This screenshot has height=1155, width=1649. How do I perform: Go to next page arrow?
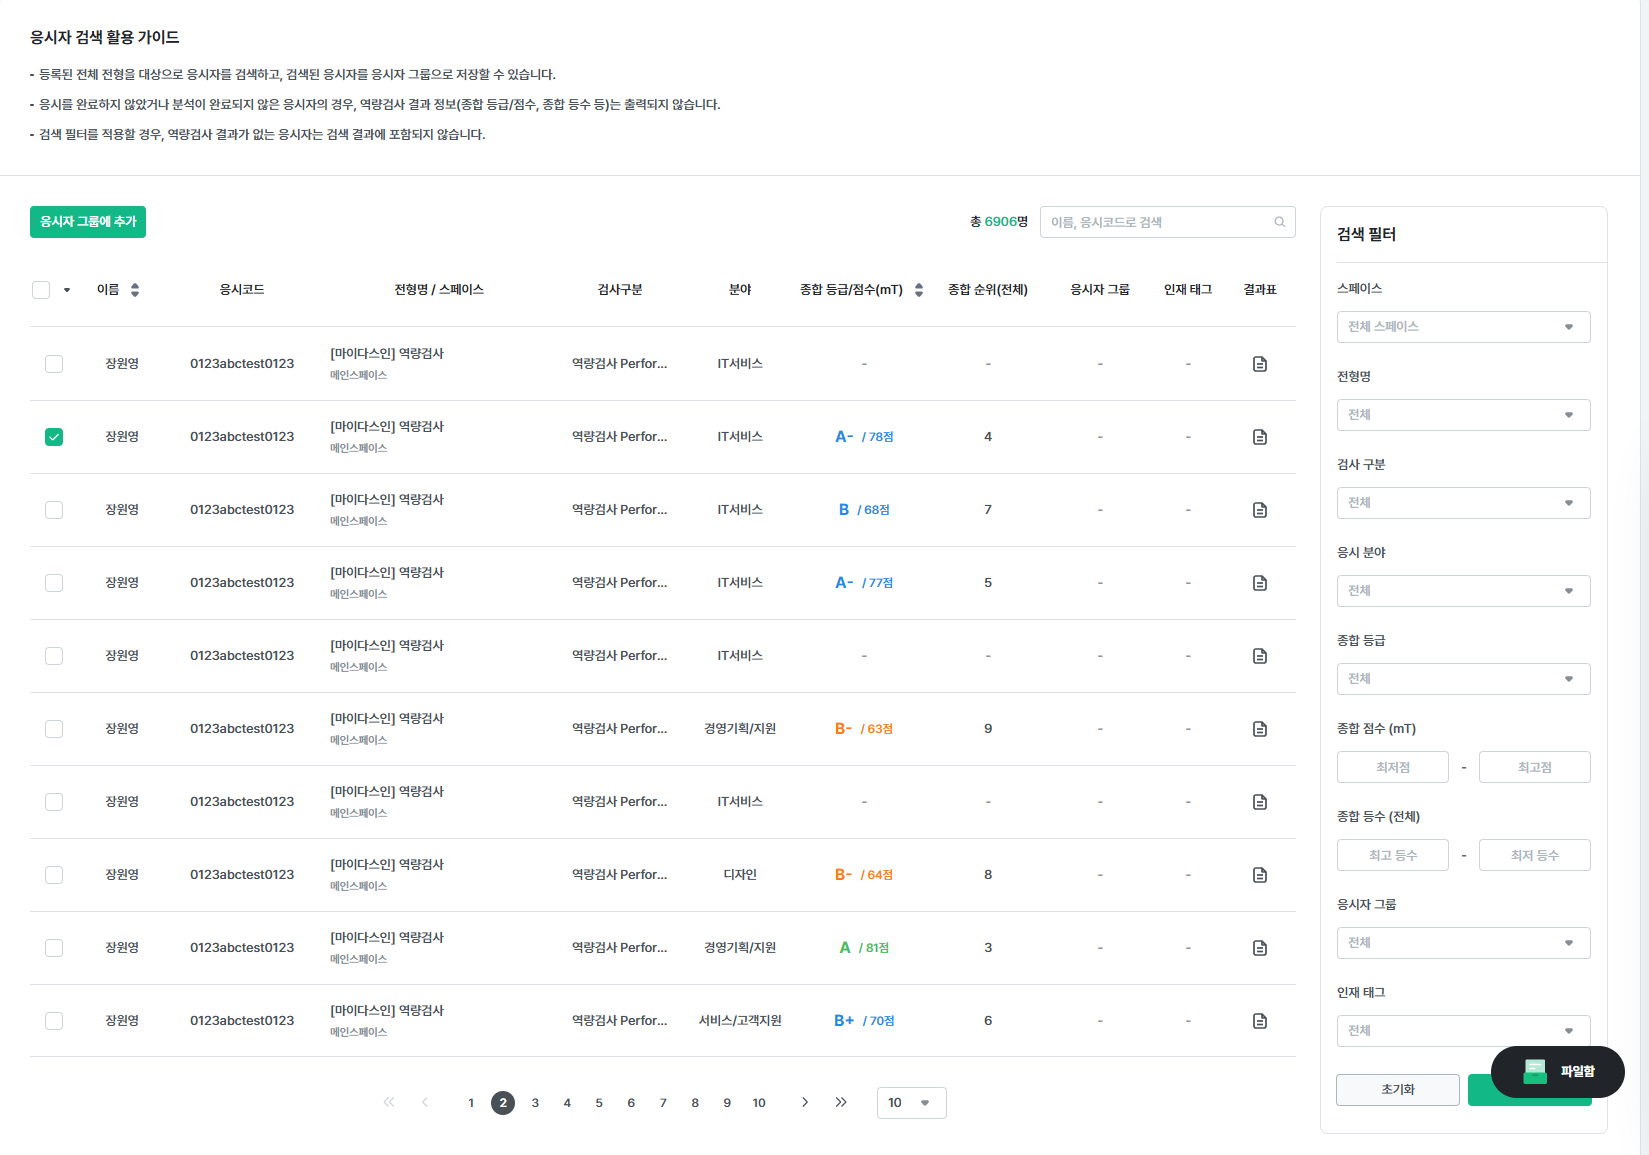point(804,1102)
